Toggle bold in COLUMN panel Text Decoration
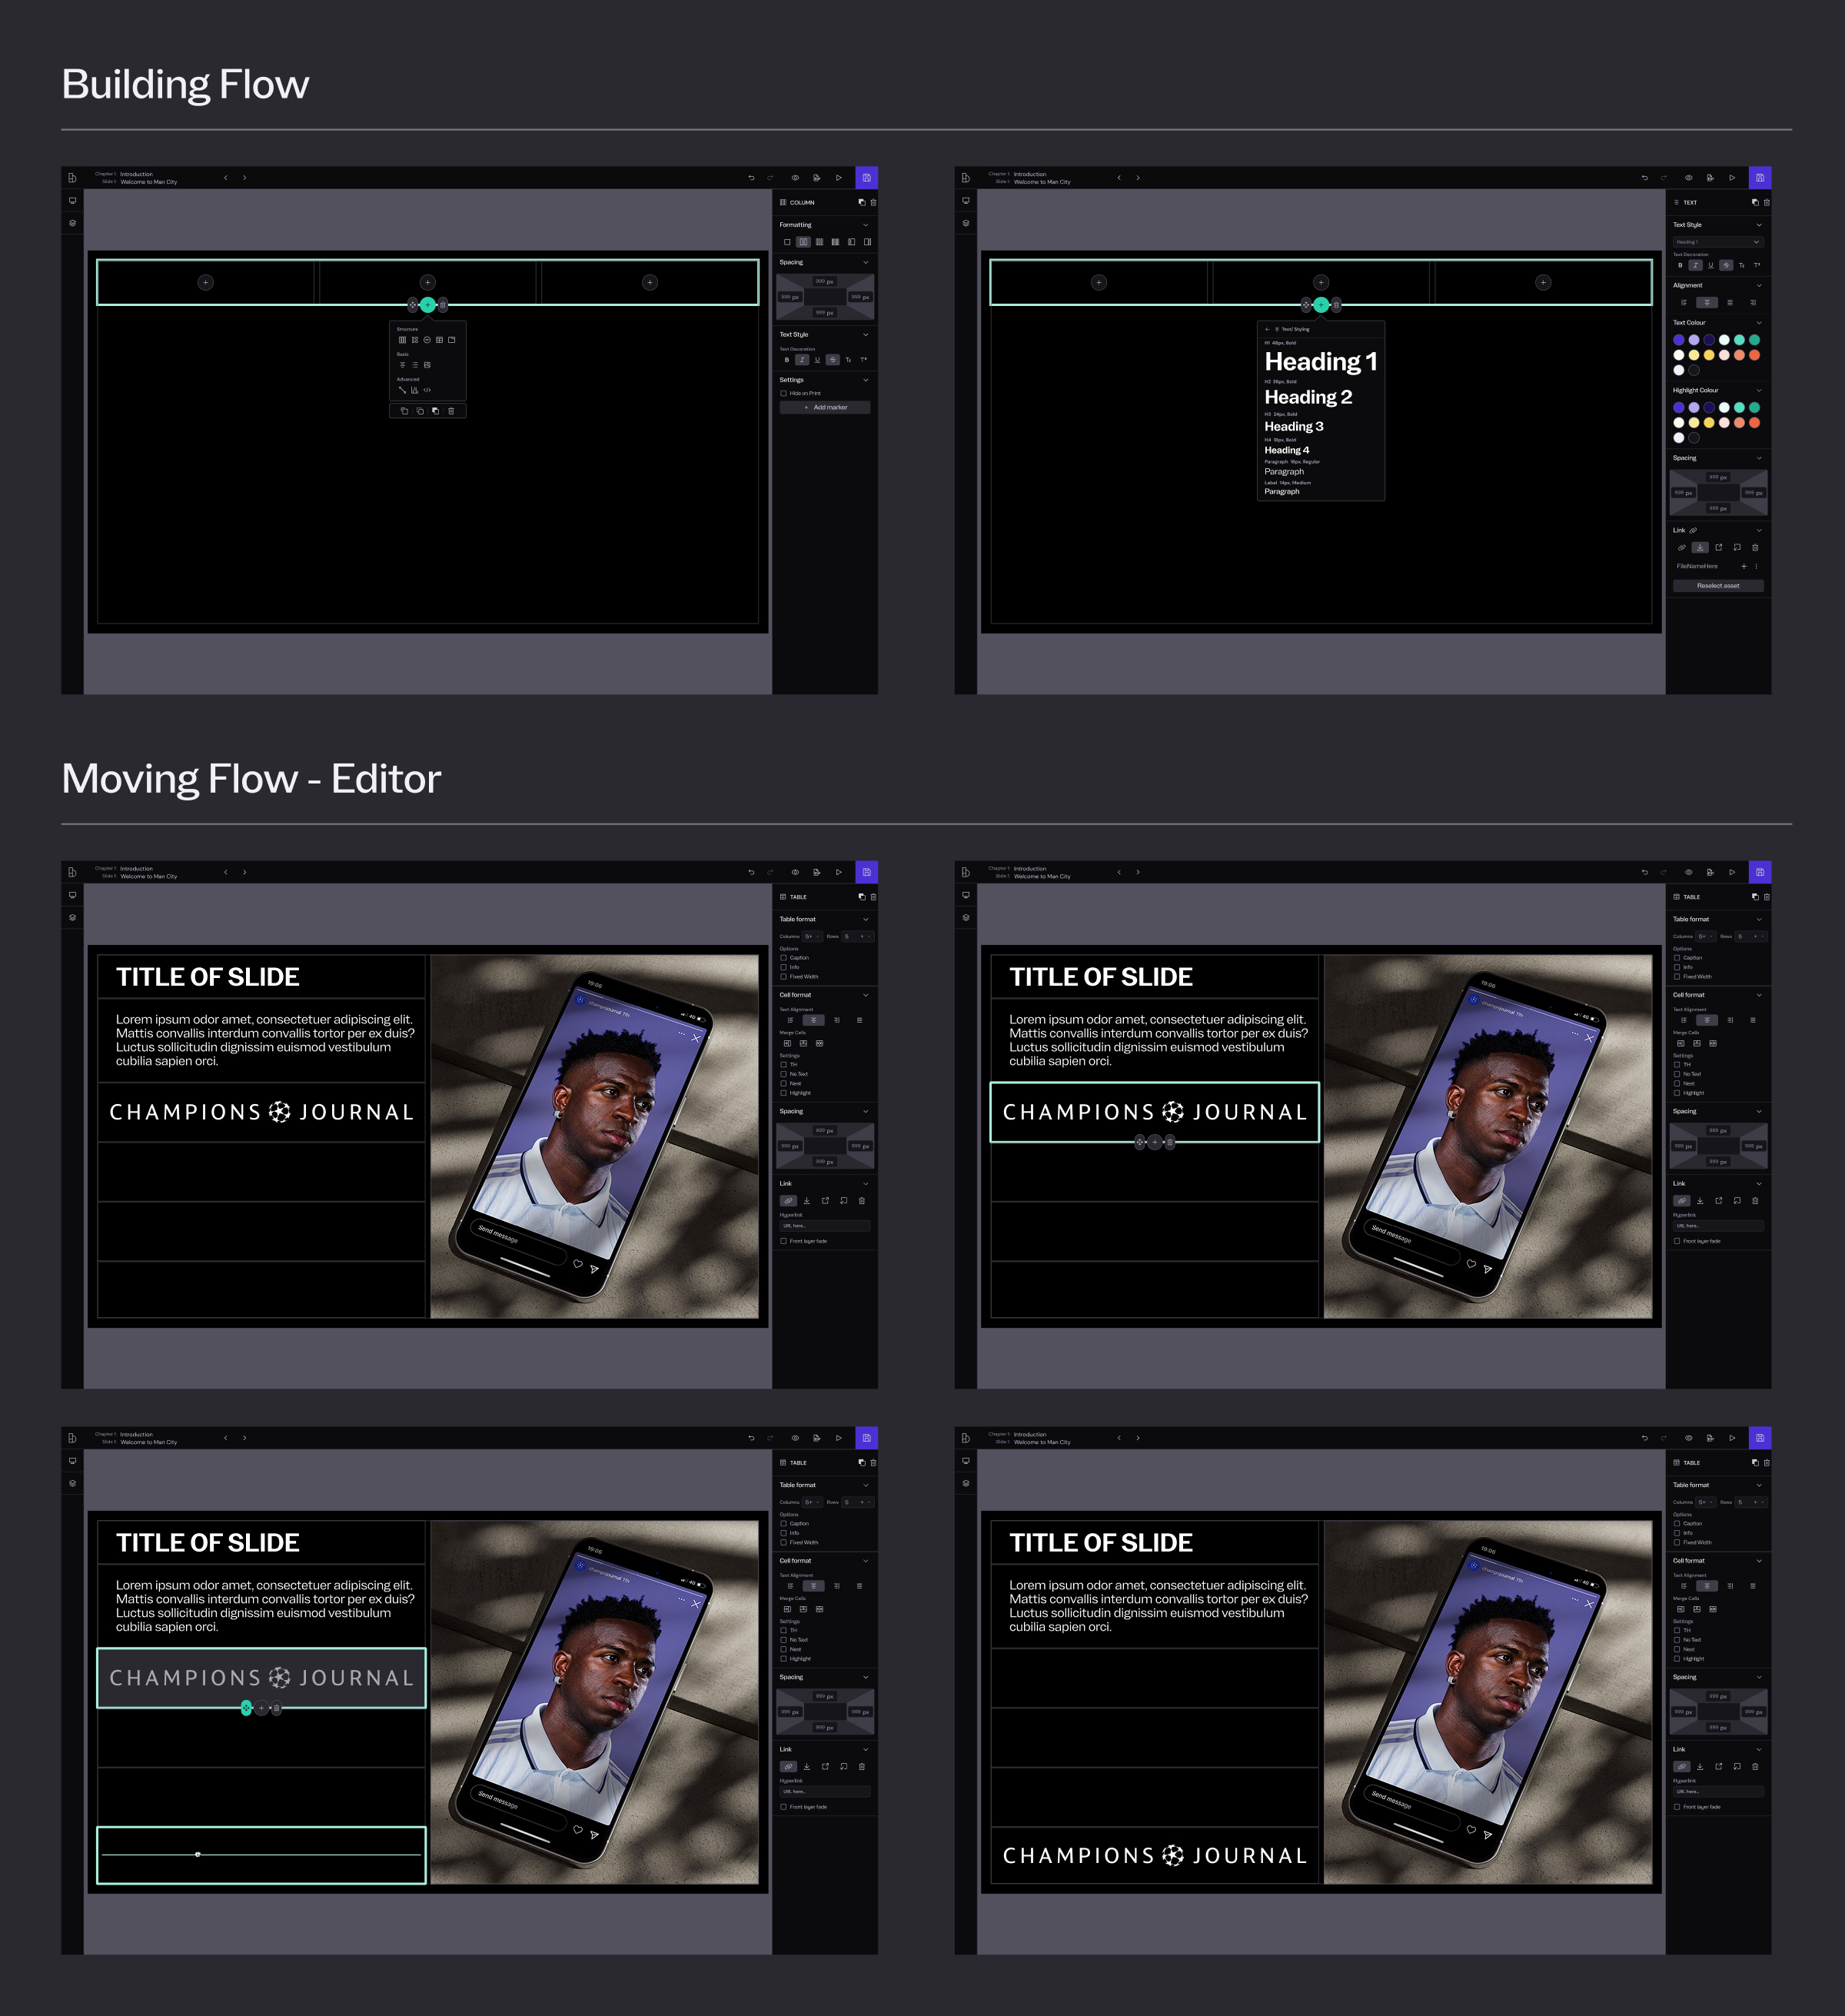This screenshot has width=1845, height=2016. 787,360
